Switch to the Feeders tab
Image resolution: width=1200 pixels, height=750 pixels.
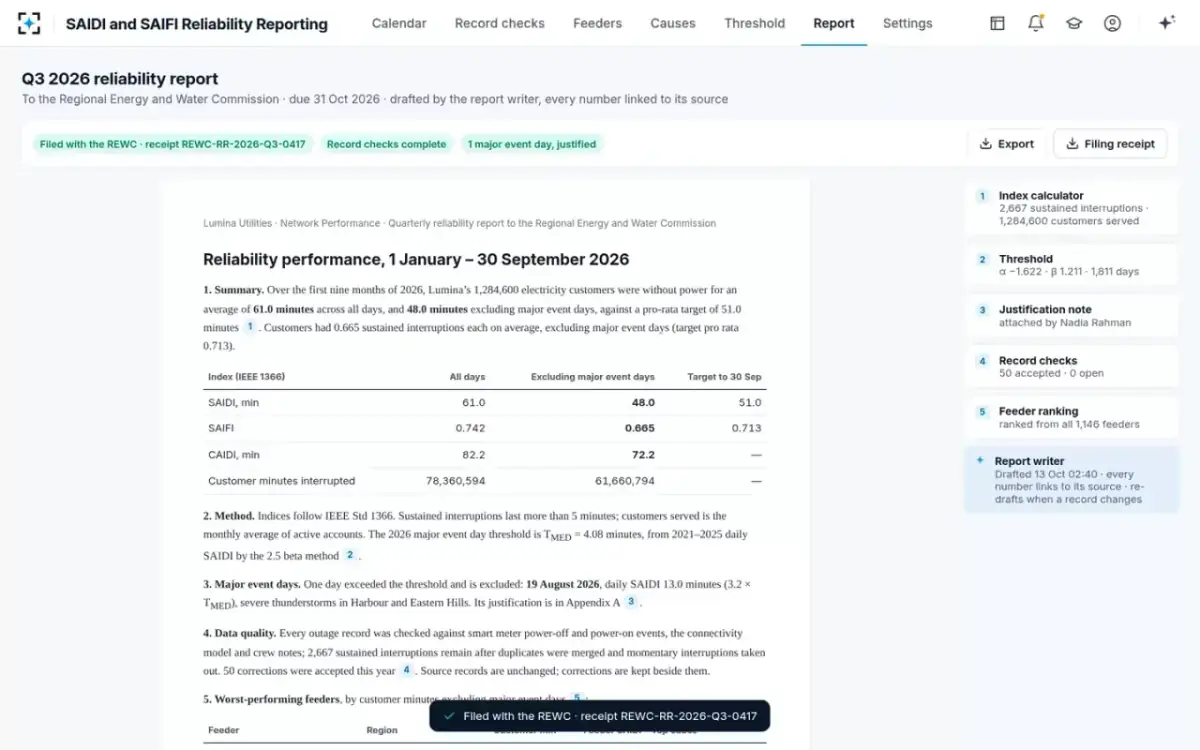point(597,23)
